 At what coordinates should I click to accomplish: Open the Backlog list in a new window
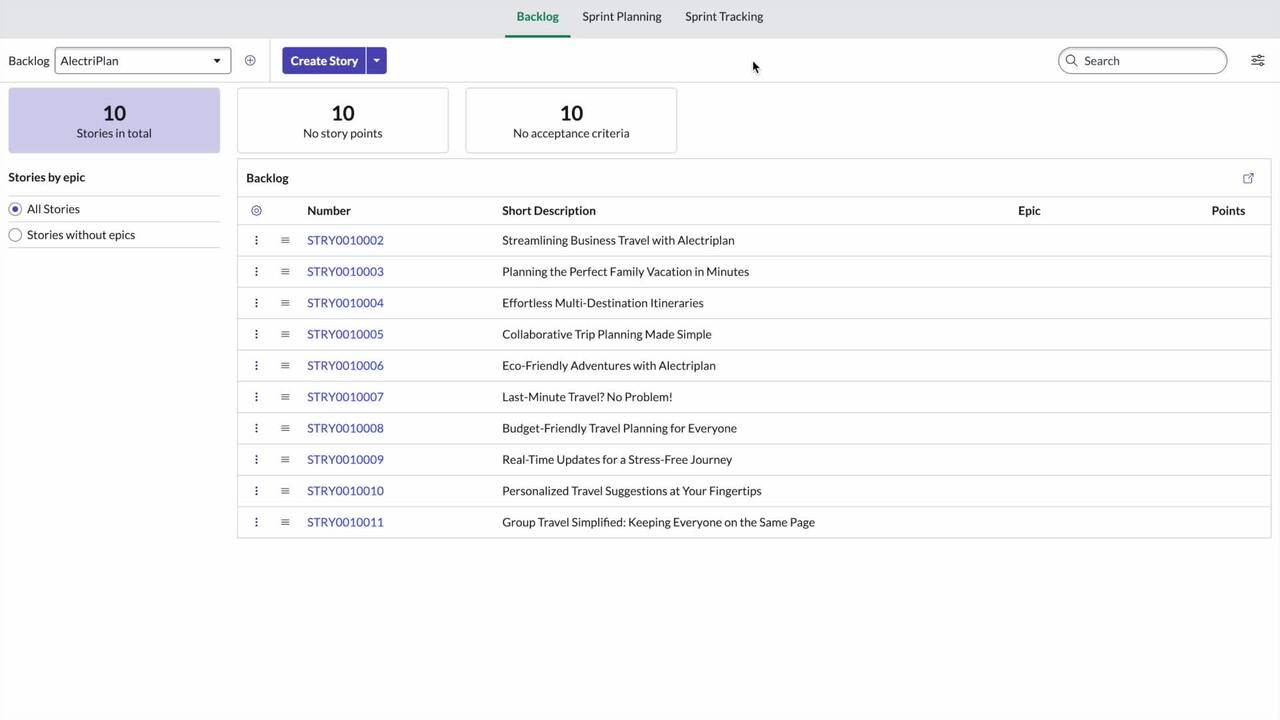tap(1248, 177)
